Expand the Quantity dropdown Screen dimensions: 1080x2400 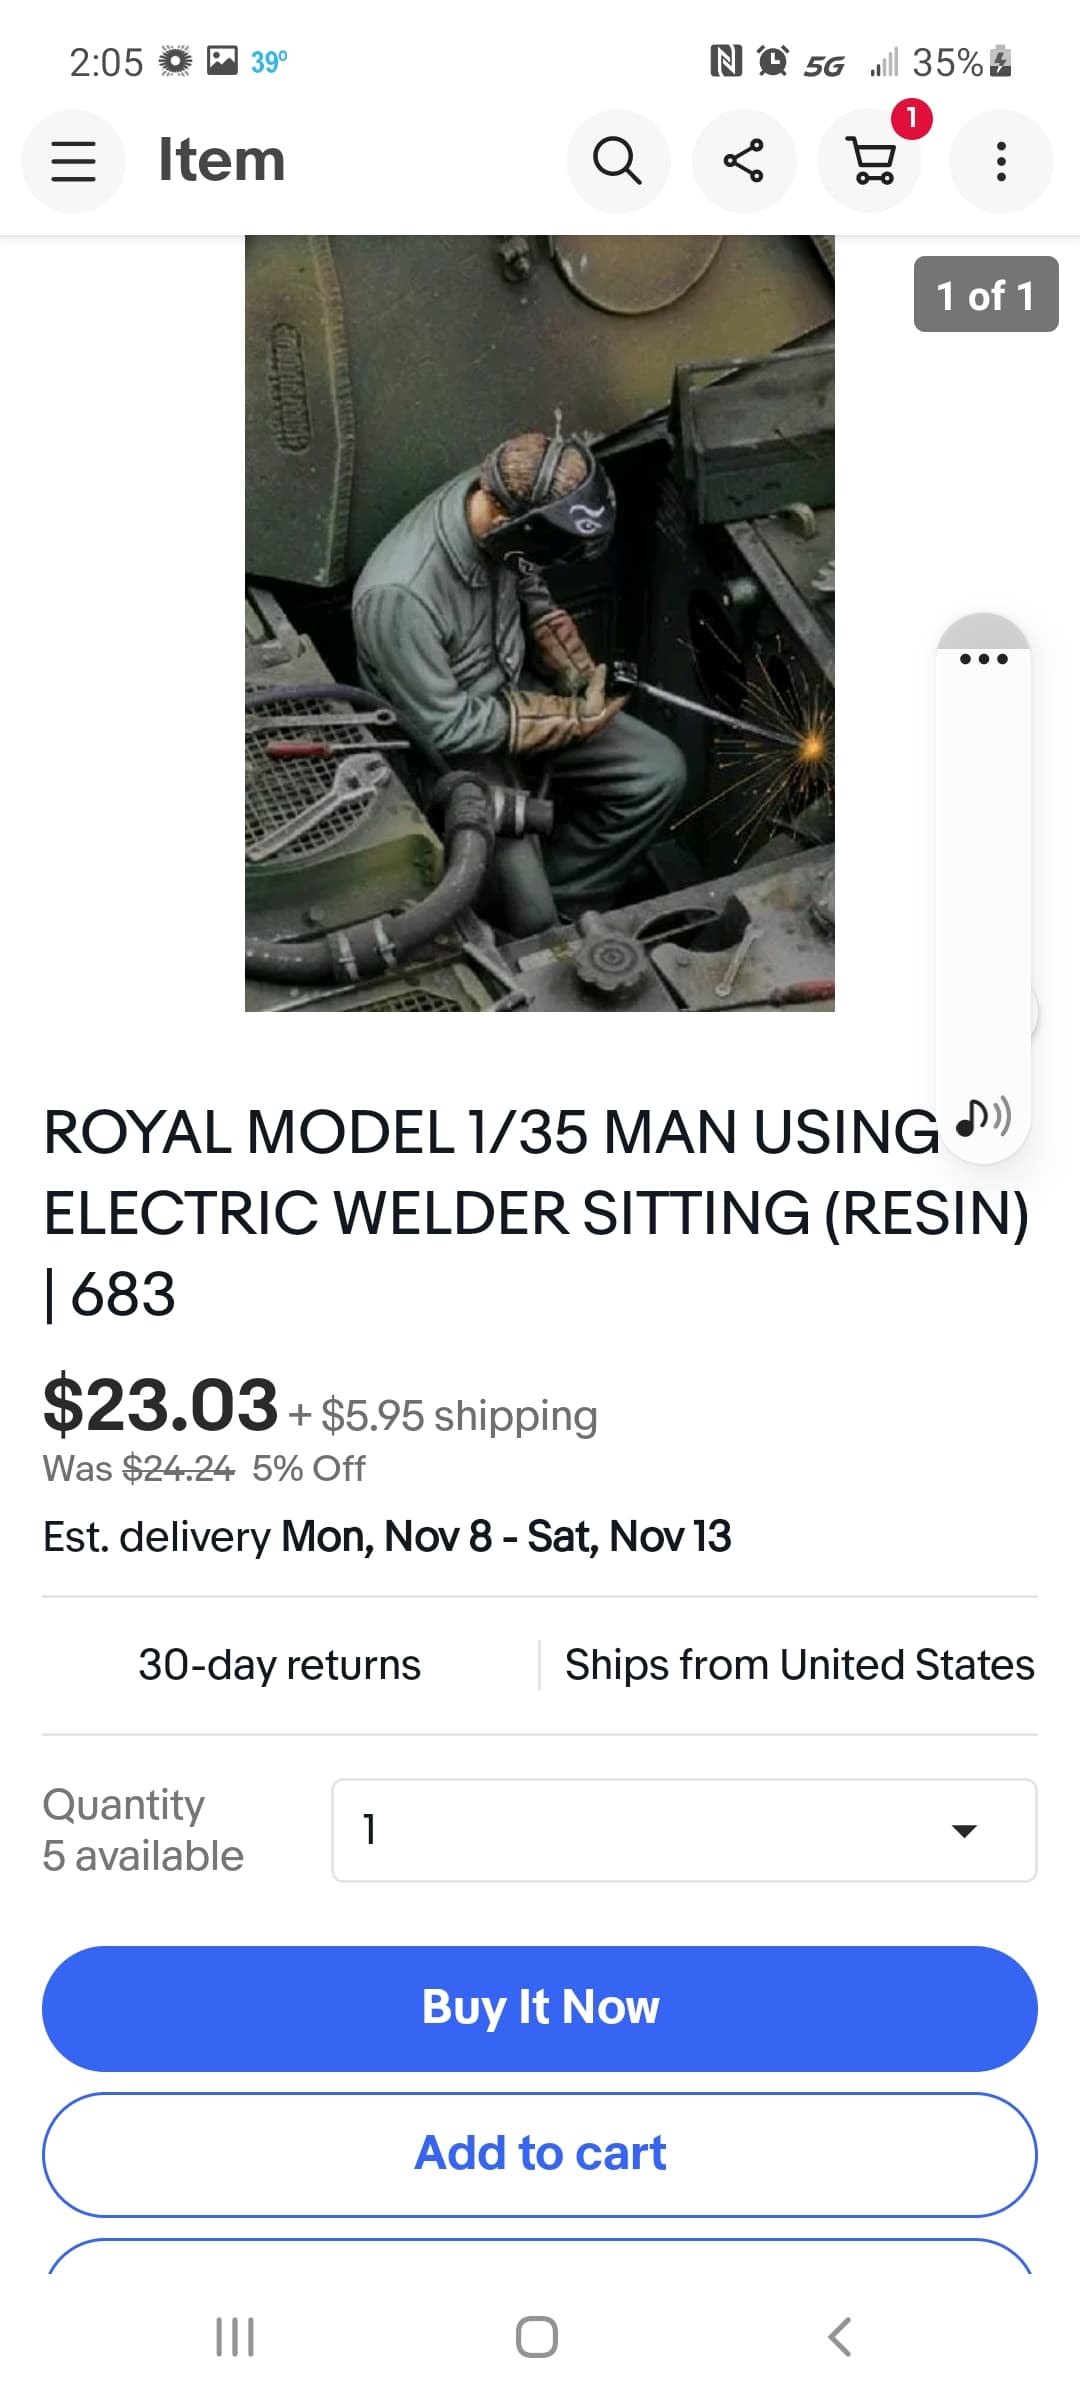tap(684, 1830)
